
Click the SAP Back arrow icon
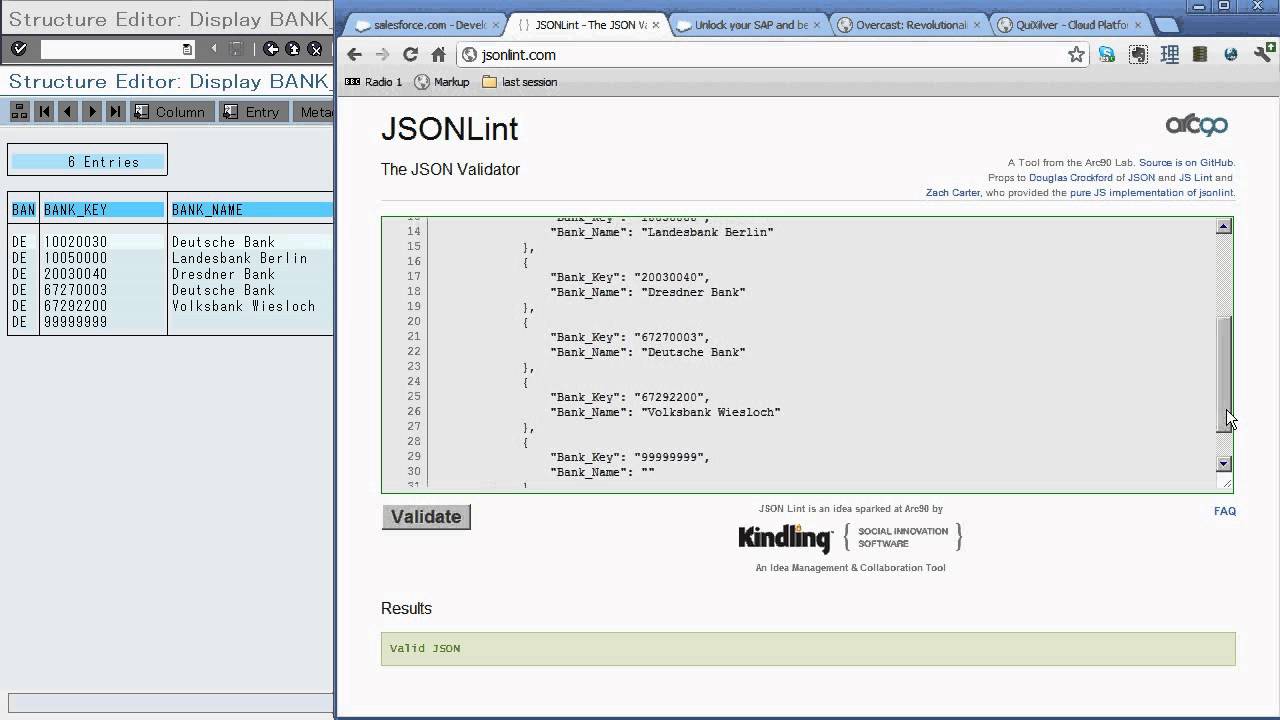pos(271,49)
